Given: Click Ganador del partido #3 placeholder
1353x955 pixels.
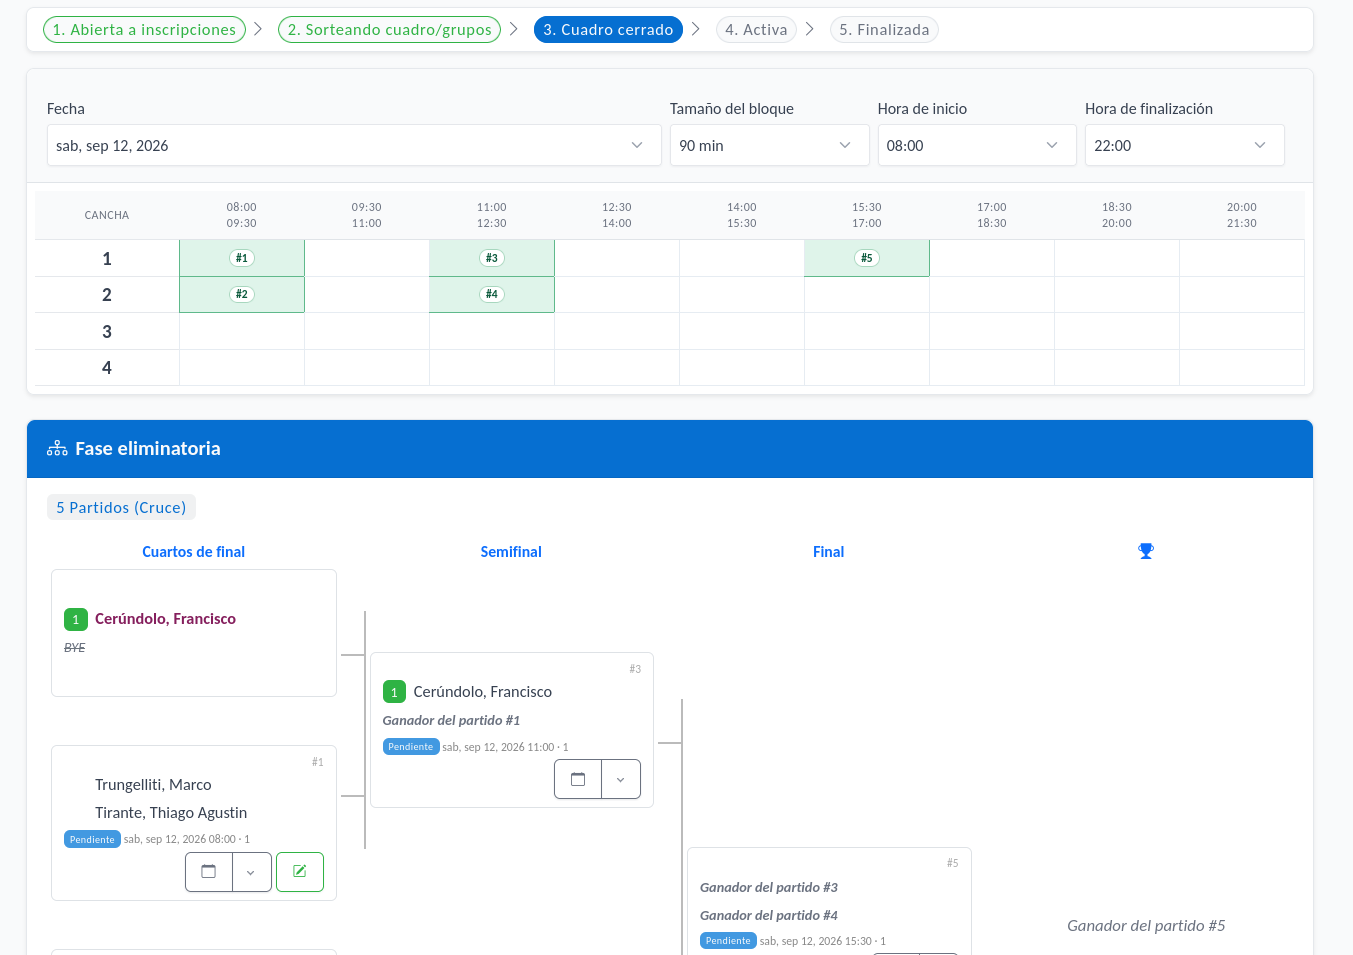Looking at the screenshot, I should click(769, 887).
